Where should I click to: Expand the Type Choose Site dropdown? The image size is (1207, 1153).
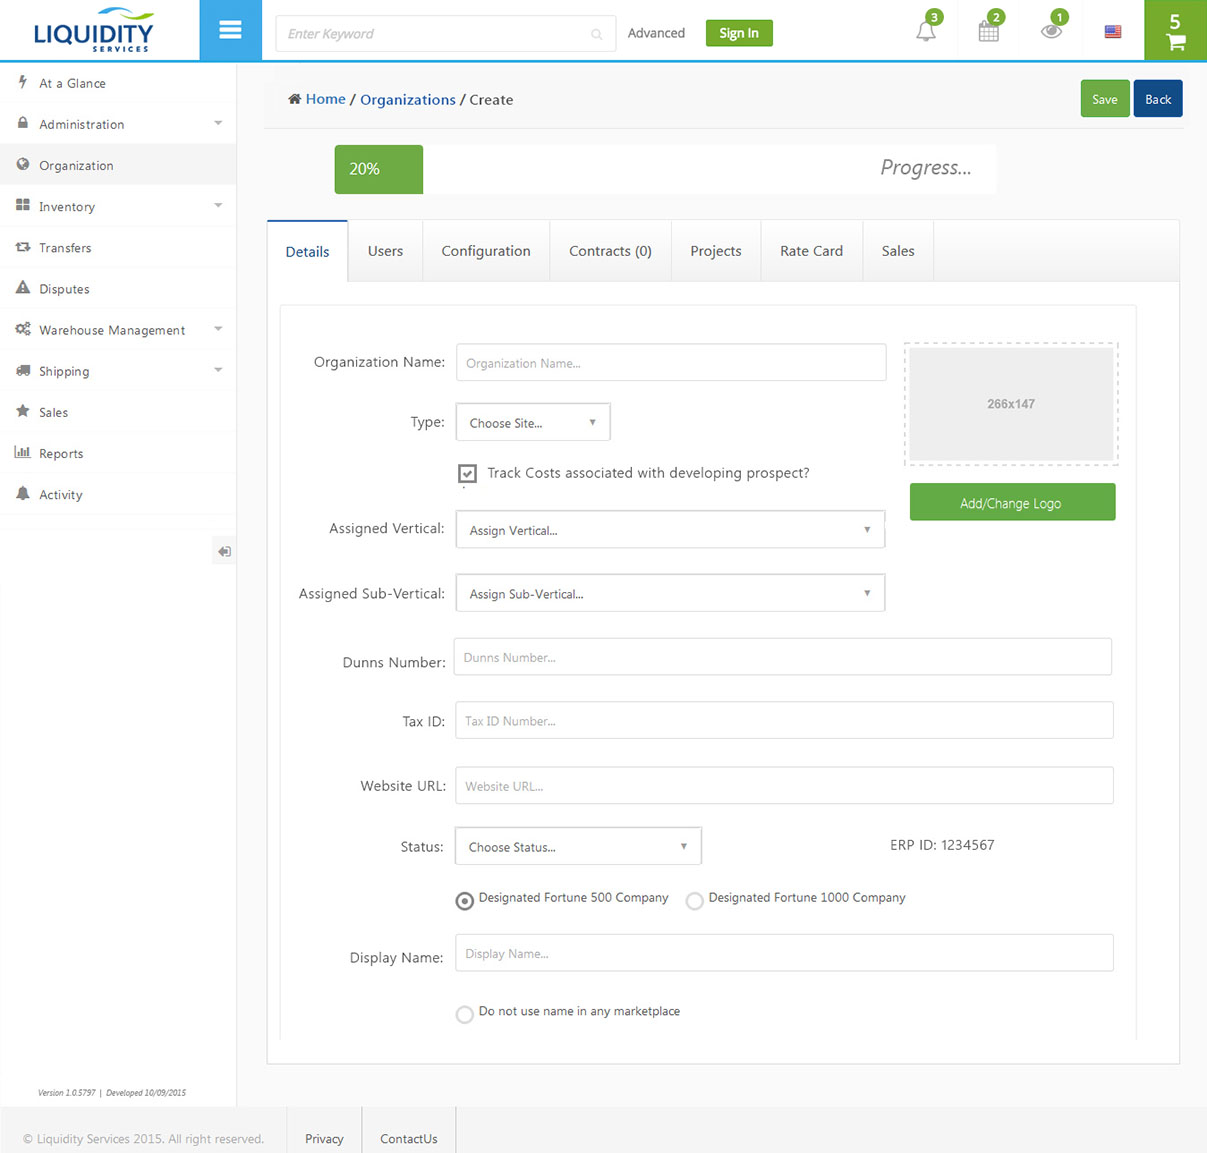pos(532,423)
